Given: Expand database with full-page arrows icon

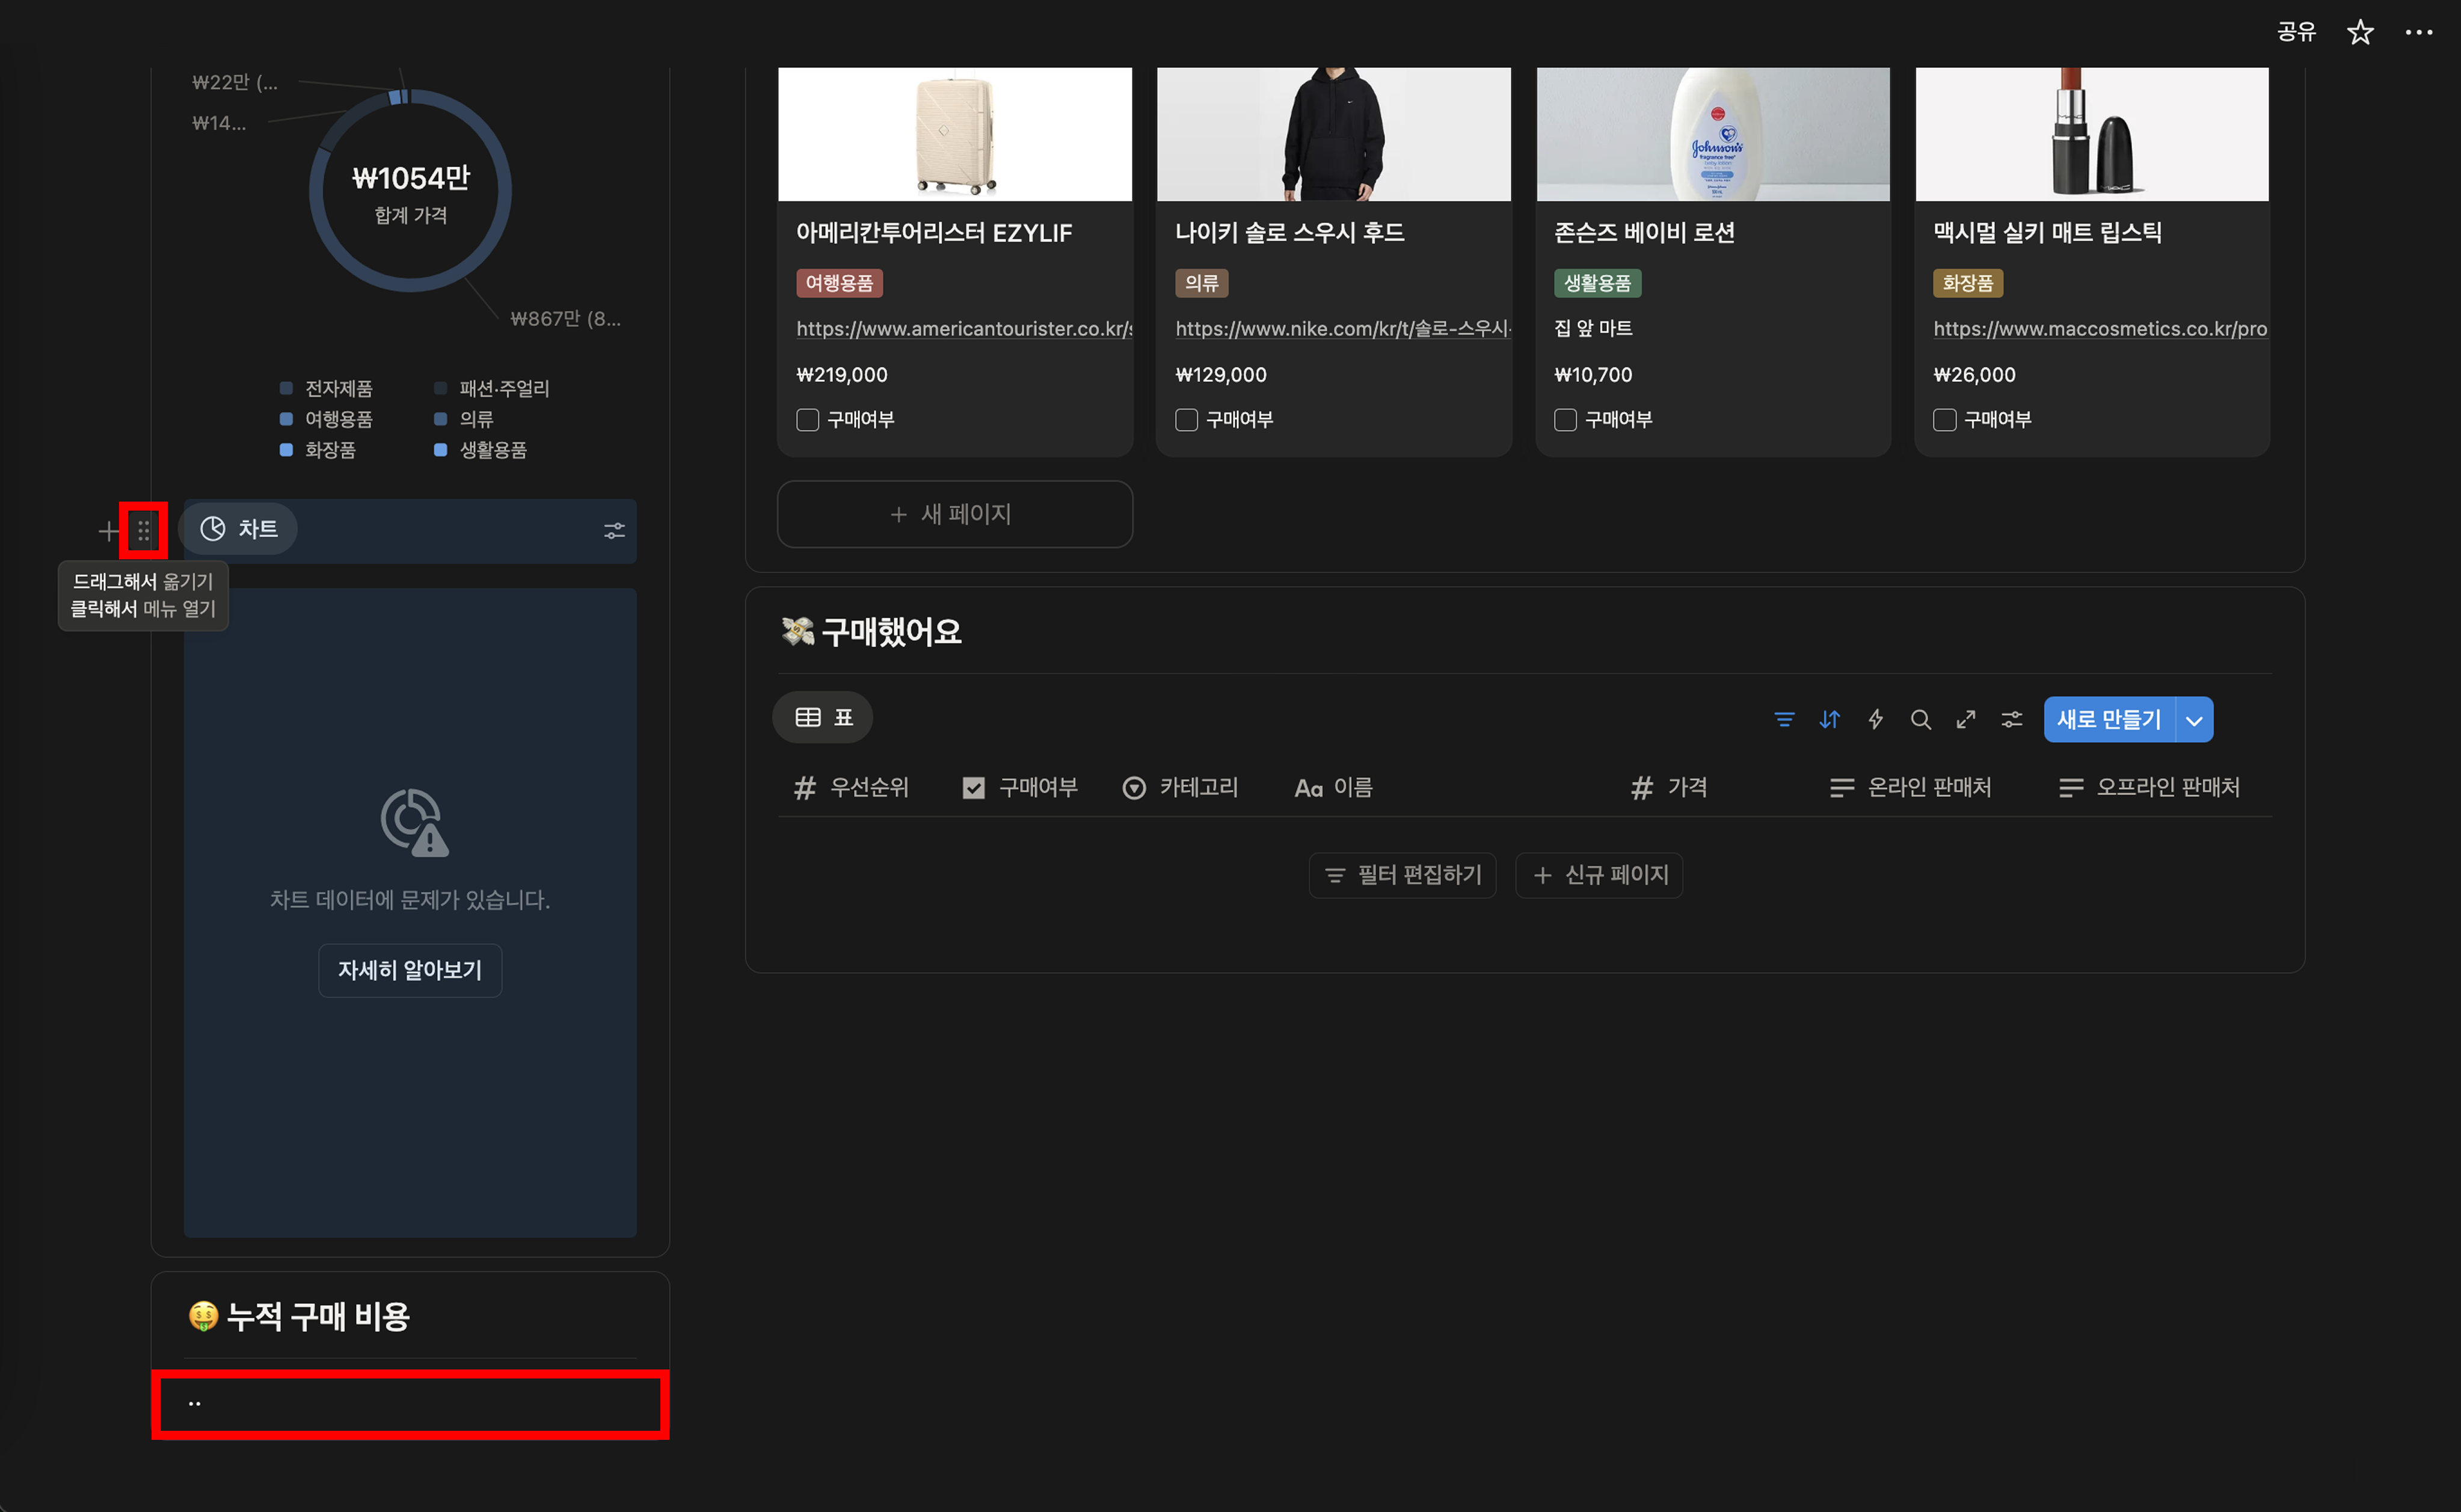Looking at the screenshot, I should (x=1965, y=719).
